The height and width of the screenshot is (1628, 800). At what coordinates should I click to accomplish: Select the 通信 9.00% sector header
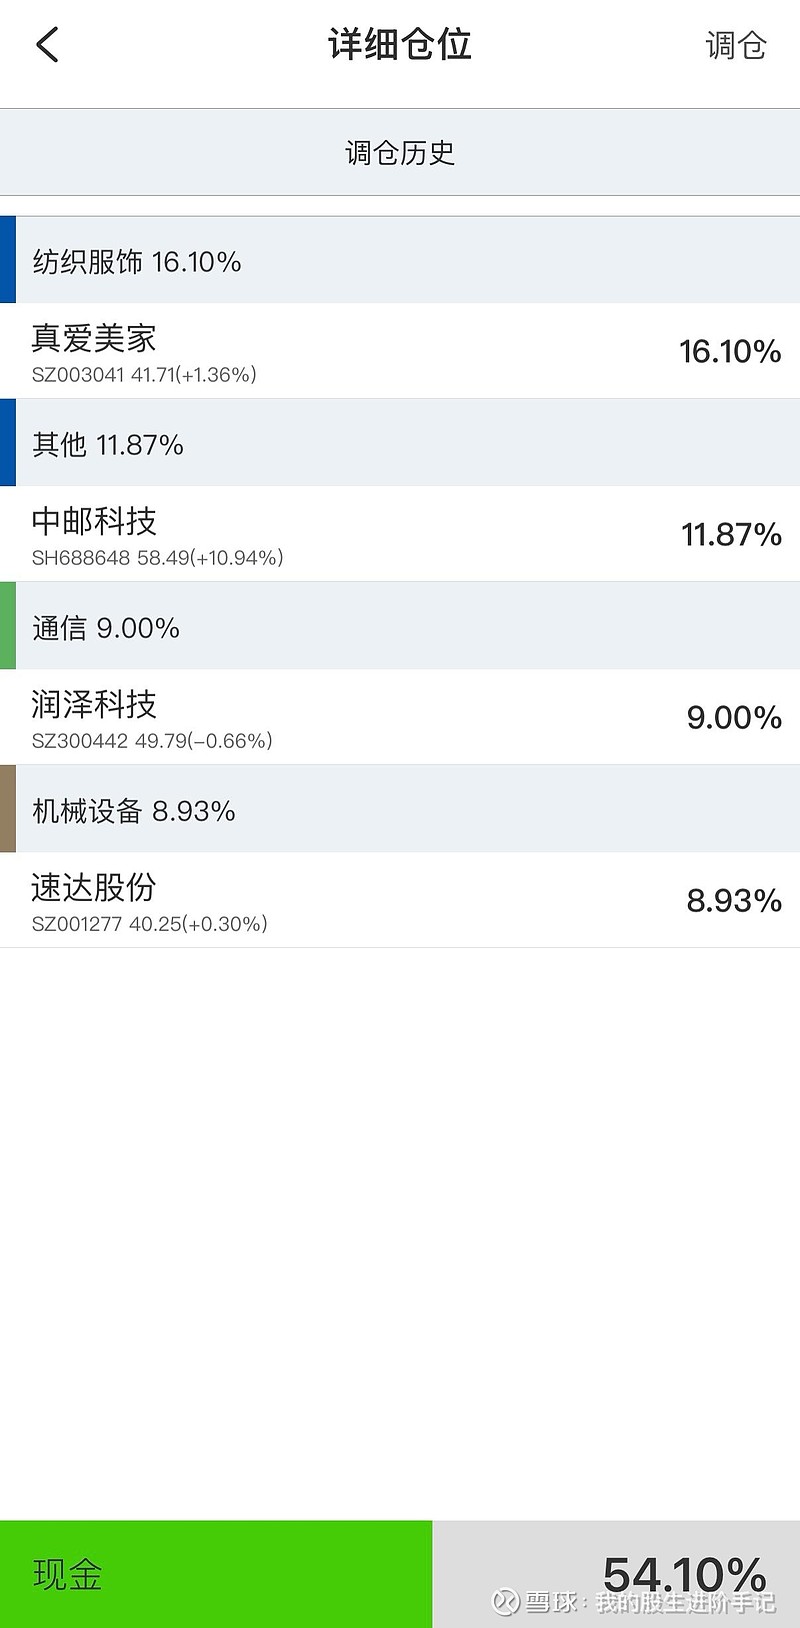coord(106,628)
